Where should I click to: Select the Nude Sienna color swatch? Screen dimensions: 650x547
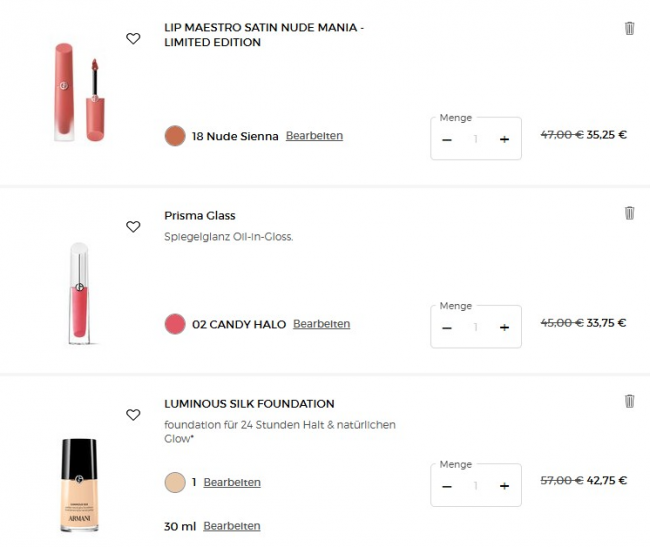(x=175, y=136)
